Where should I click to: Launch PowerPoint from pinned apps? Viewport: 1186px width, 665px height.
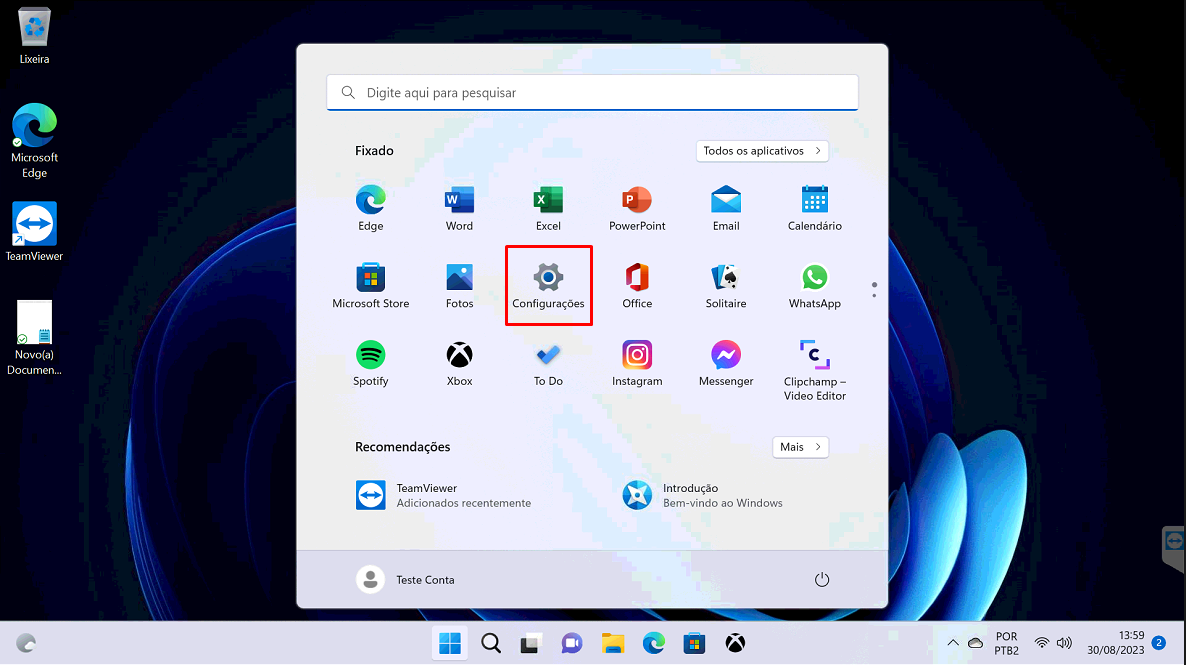637,208
